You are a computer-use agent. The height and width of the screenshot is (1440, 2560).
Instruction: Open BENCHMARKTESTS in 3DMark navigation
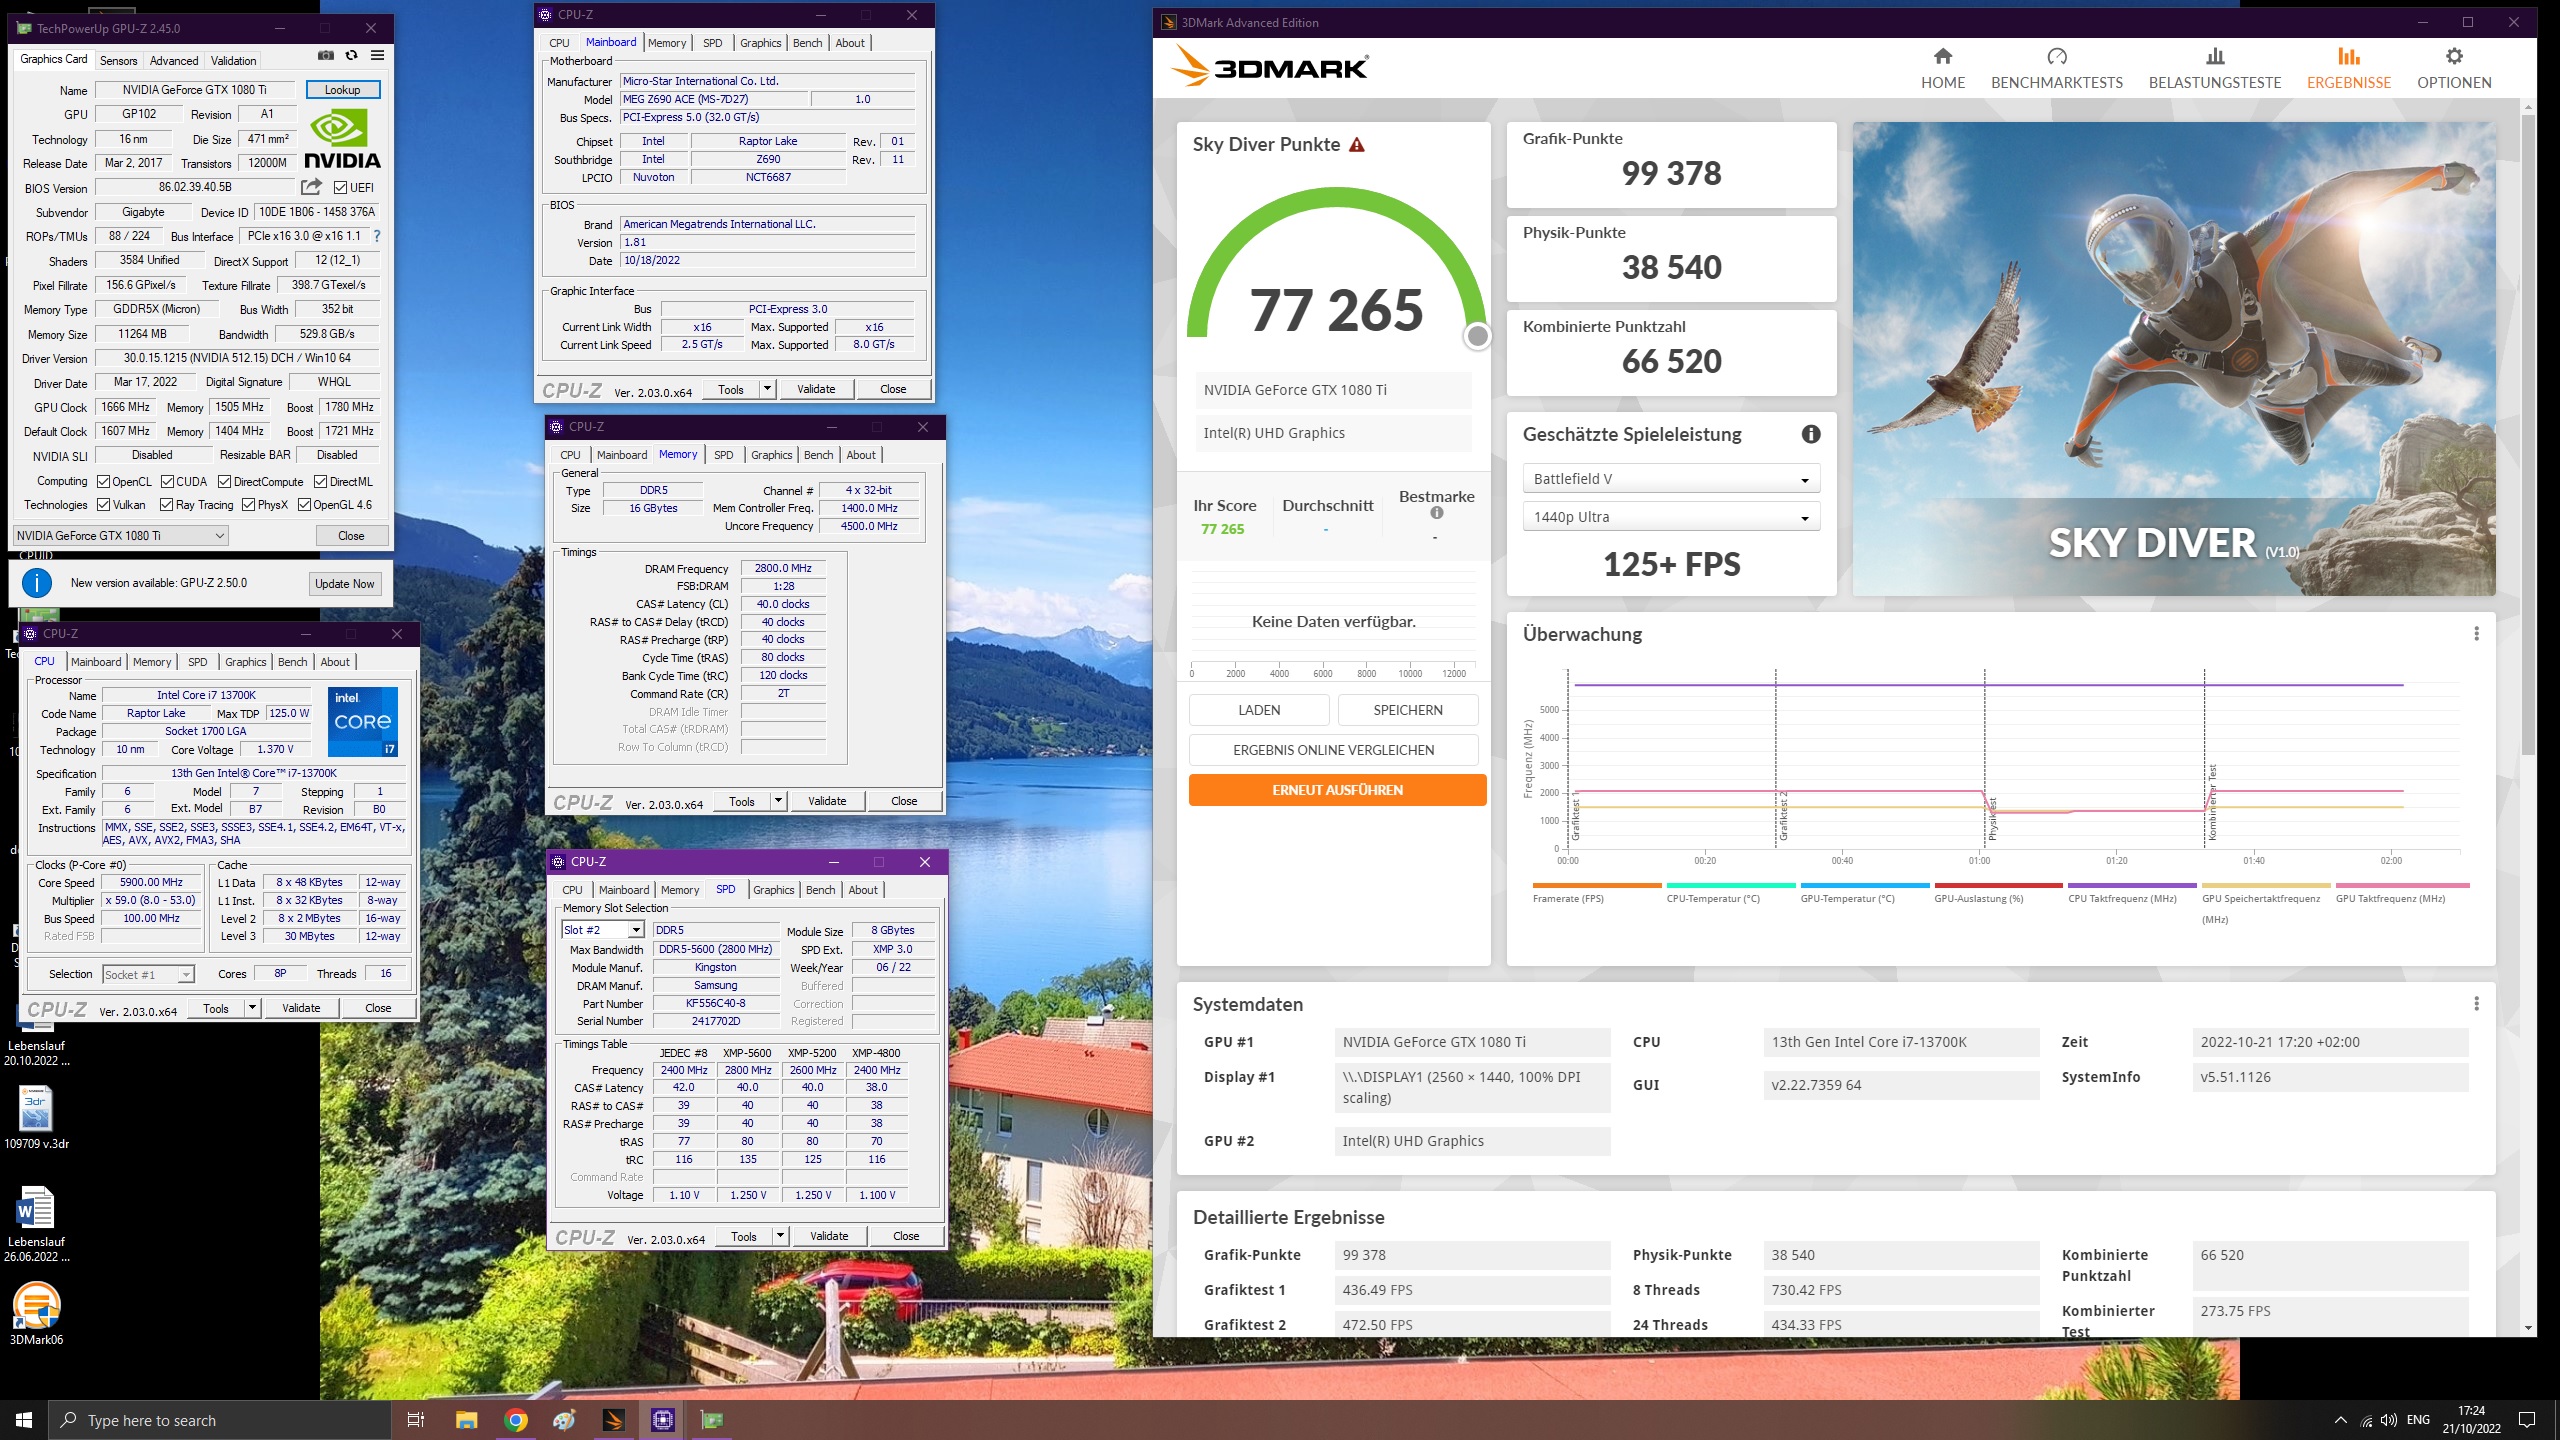pos(2056,68)
